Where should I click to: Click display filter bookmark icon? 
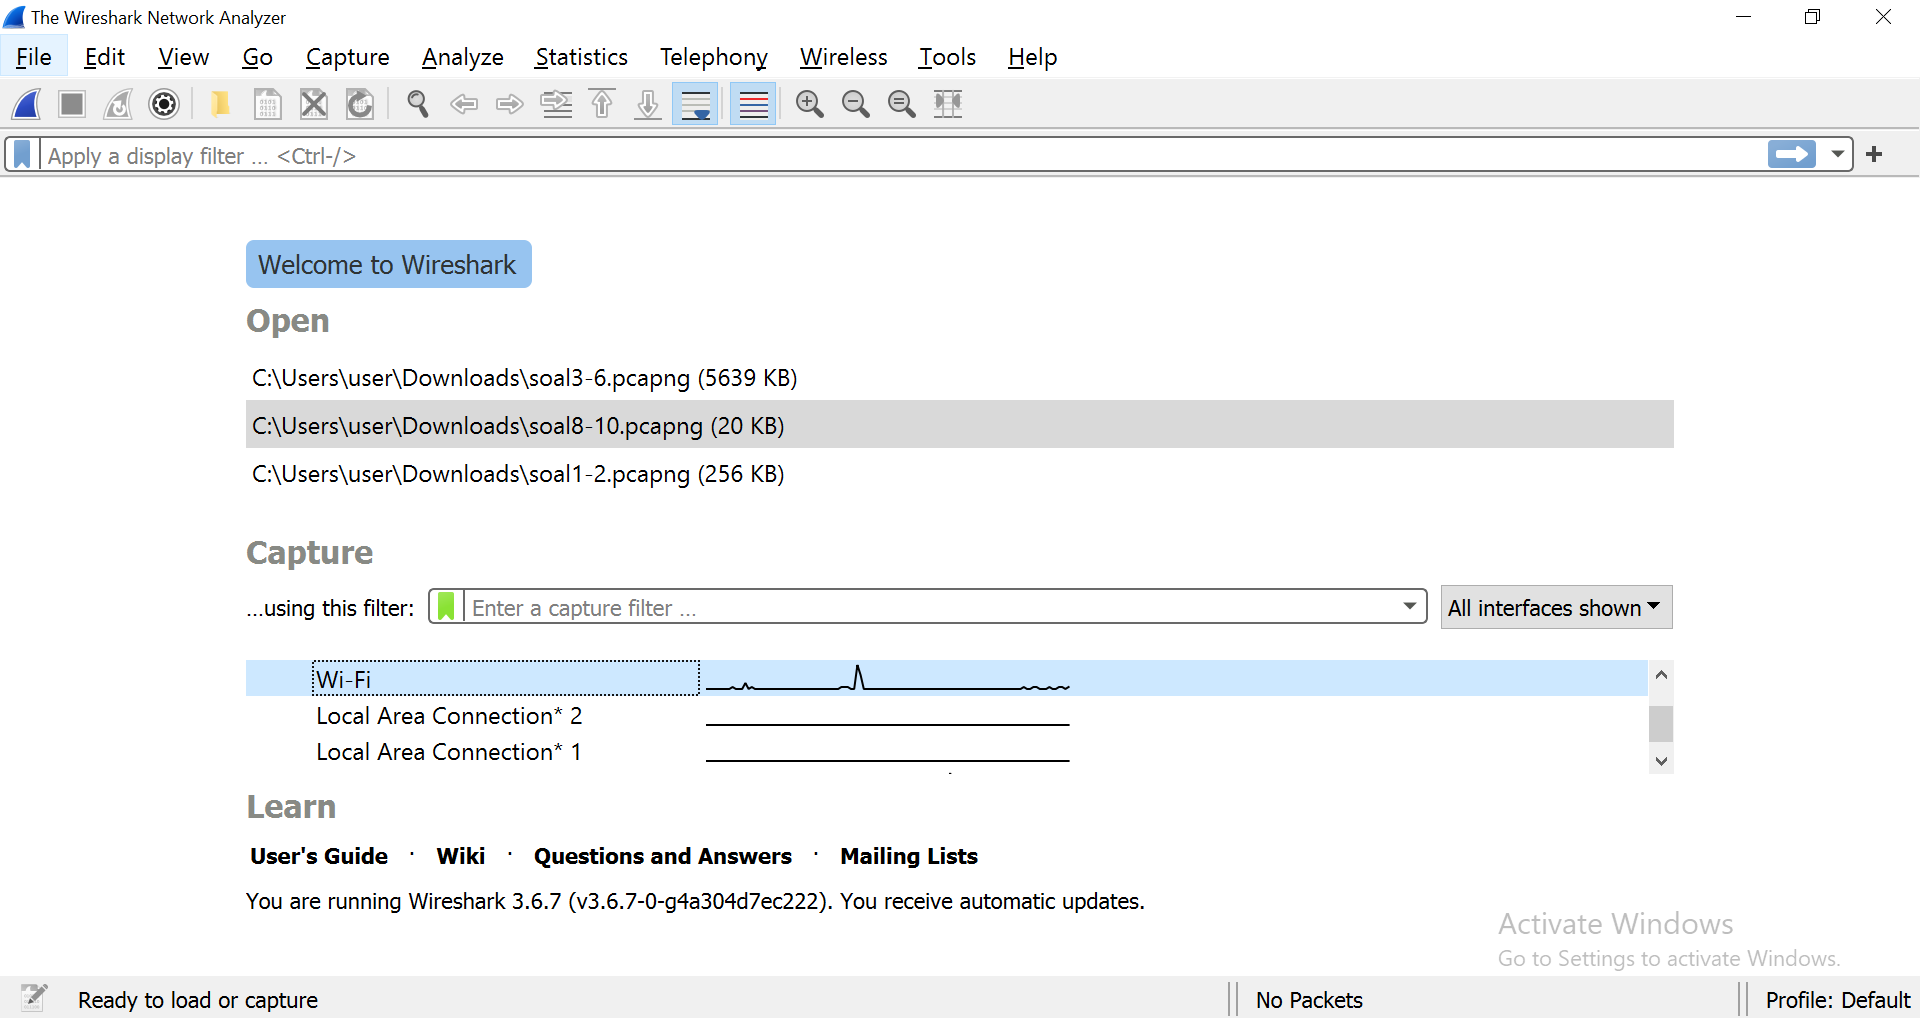pos(22,155)
